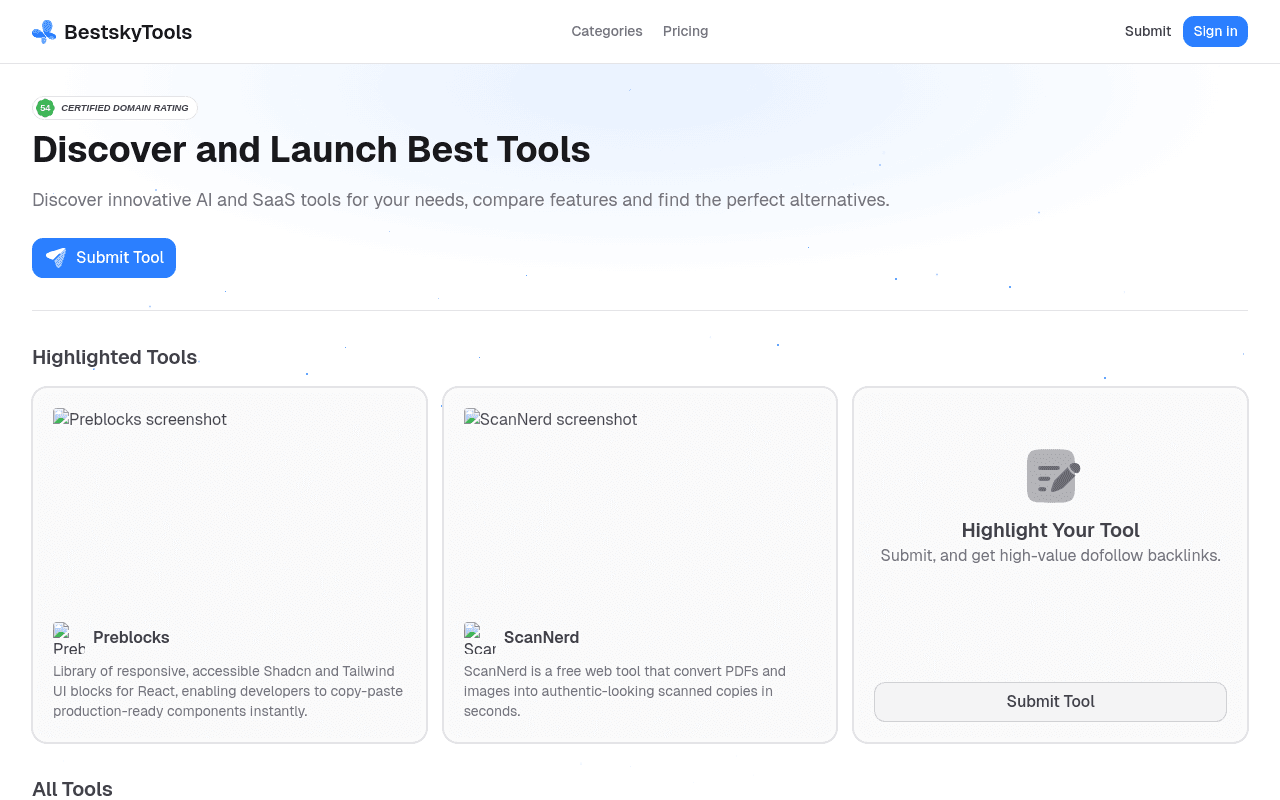Open the Categories menu

tap(607, 31)
